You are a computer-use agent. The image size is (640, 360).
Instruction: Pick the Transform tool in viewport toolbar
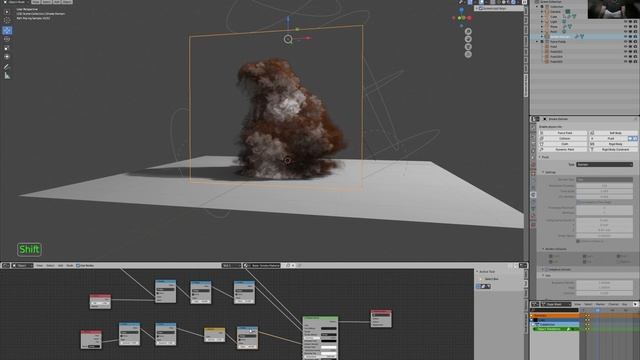click(7, 57)
